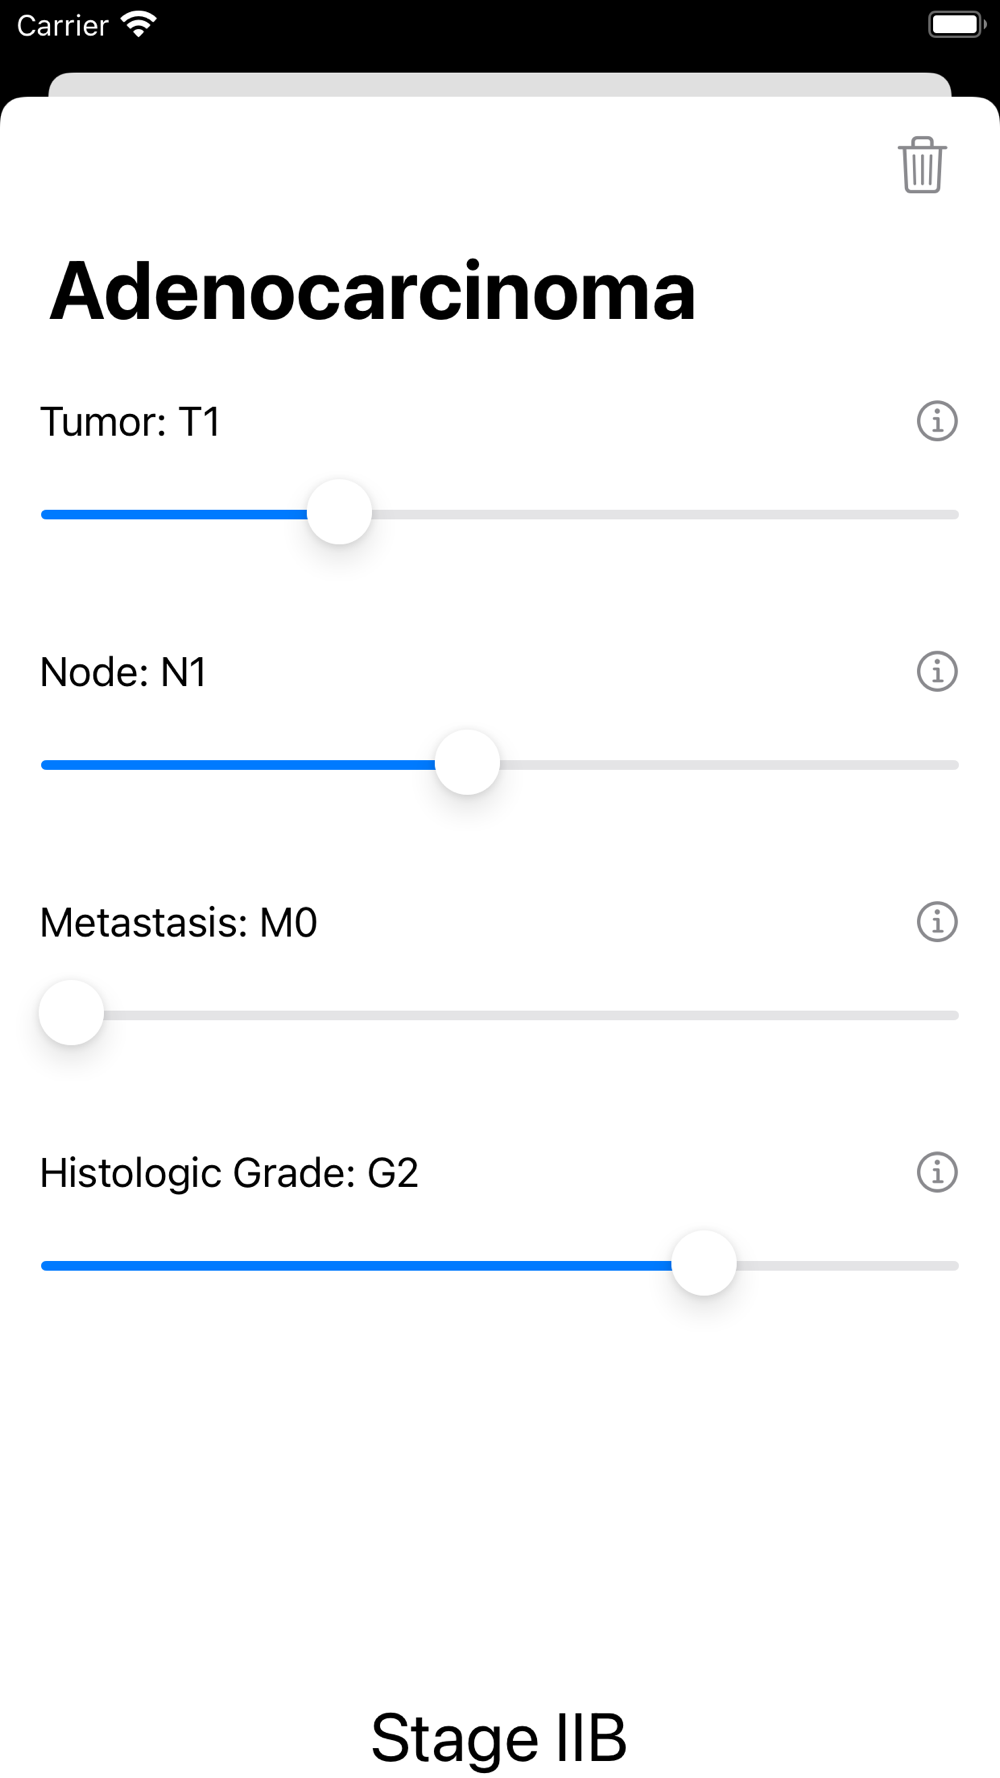Tap the battery status icon
Image resolution: width=1000 pixels, height=1778 pixels.
[x=955, y=24]
